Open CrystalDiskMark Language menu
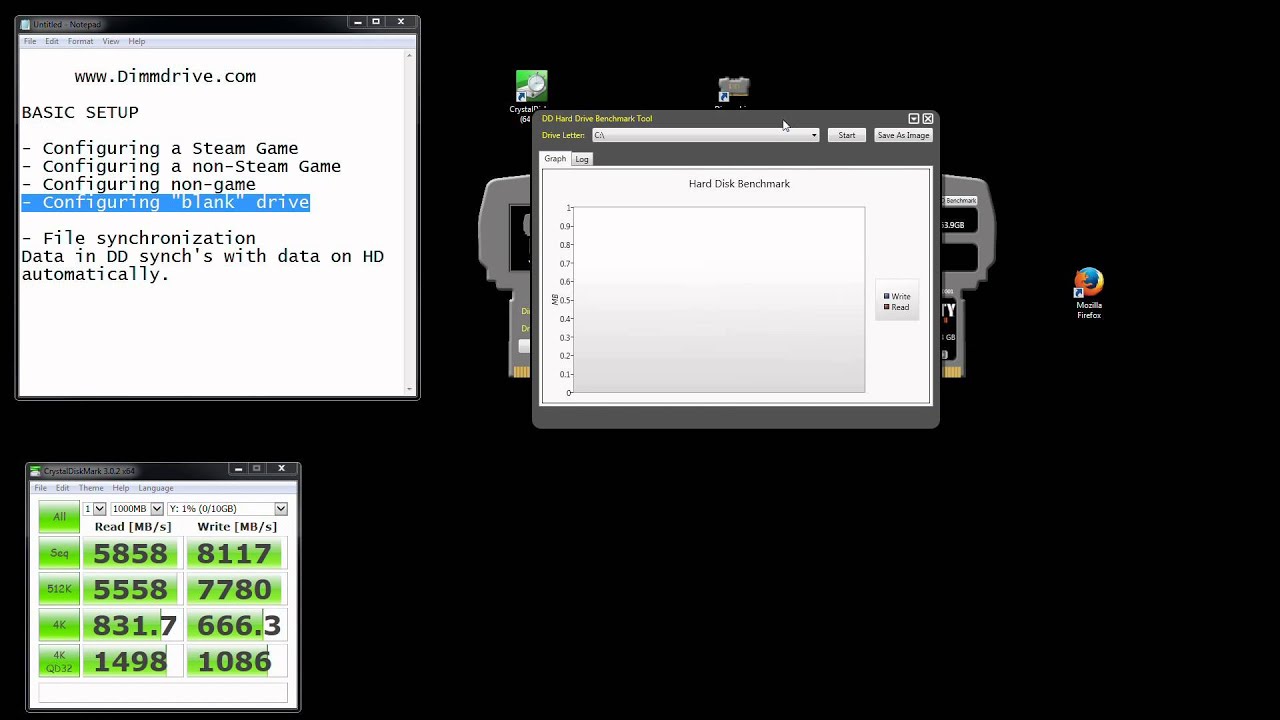Image resolution: width=1280 pixels, height=720 pixels. pos(156,488)
